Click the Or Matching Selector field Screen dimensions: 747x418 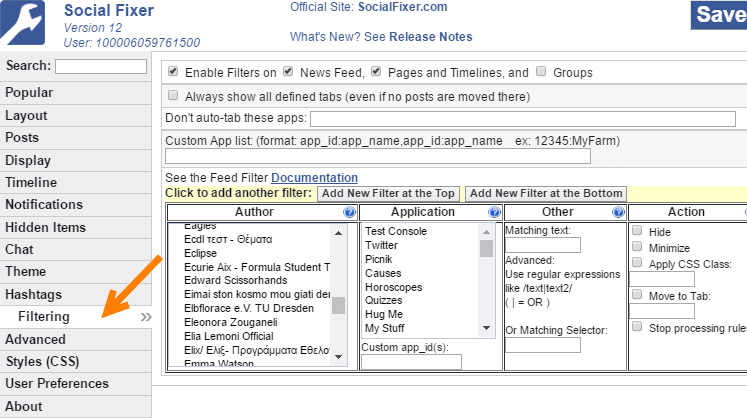(543, 345)
